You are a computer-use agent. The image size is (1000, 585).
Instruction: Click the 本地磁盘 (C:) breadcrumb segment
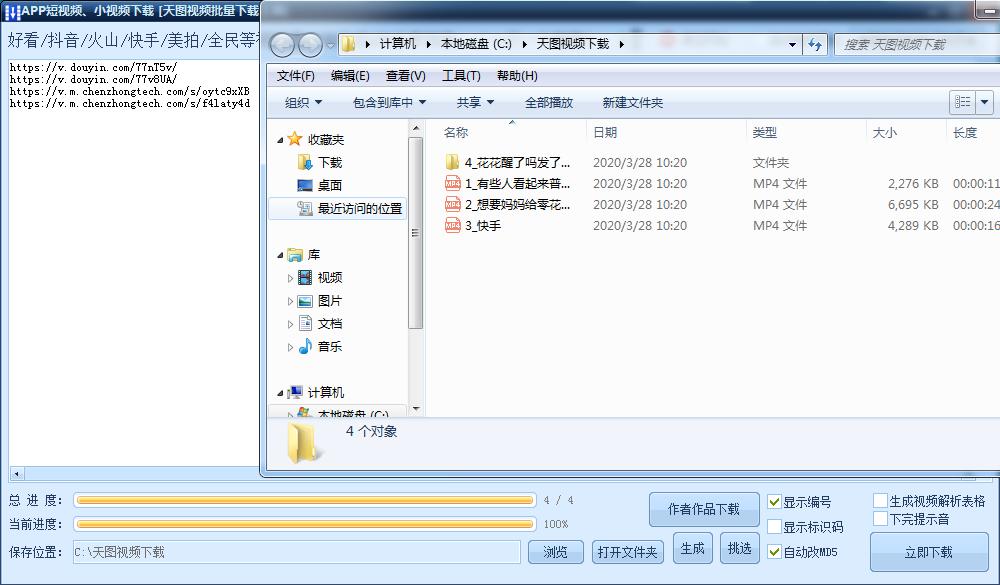pyautogui.click(x=476, y=44)
